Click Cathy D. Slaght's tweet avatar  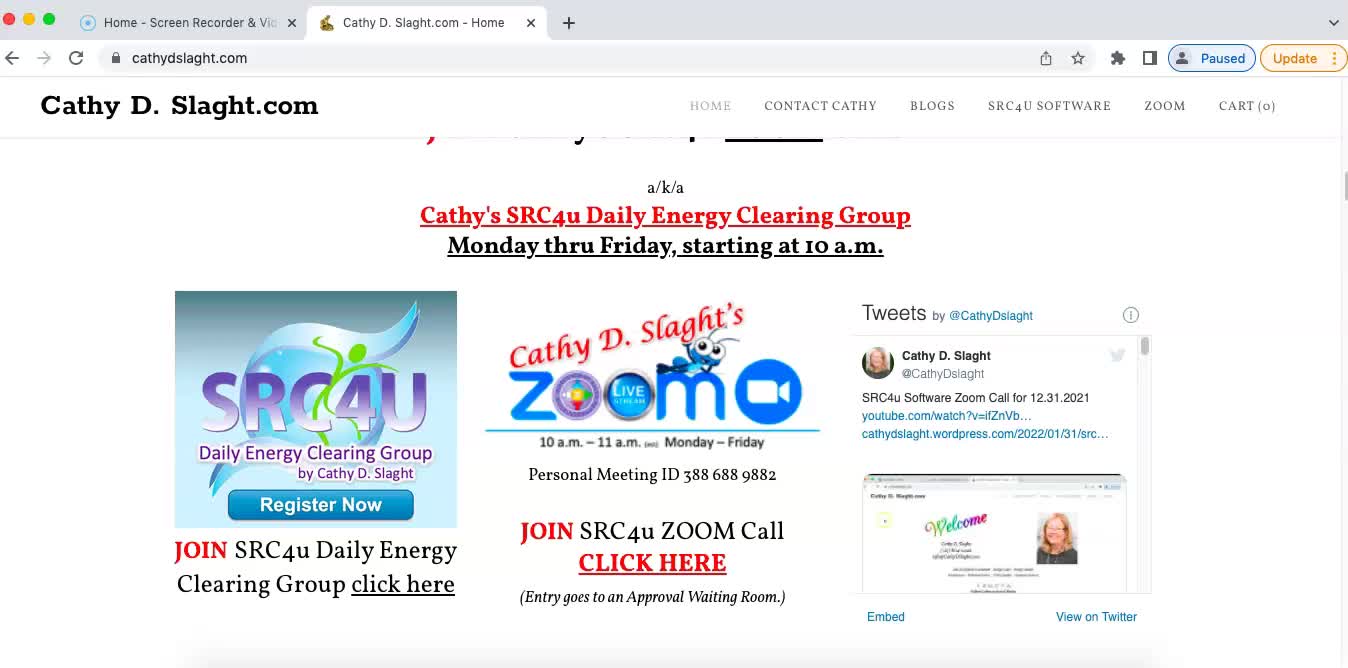tap(878, 363)
